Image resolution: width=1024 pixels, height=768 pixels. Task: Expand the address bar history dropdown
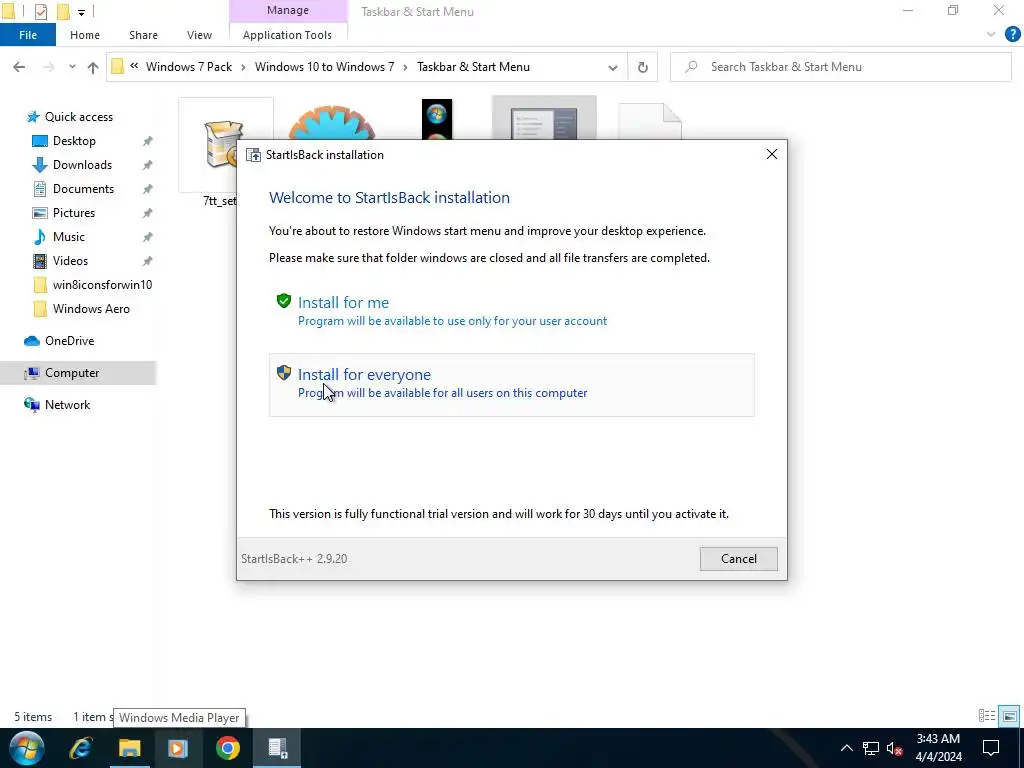click(x=613, y=67)
